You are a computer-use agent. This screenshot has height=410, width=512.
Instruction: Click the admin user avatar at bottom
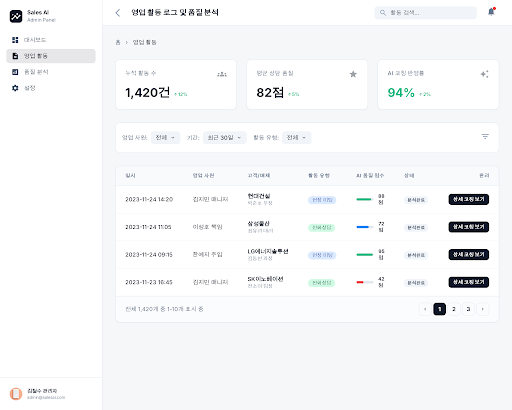(x=16, y=394)
